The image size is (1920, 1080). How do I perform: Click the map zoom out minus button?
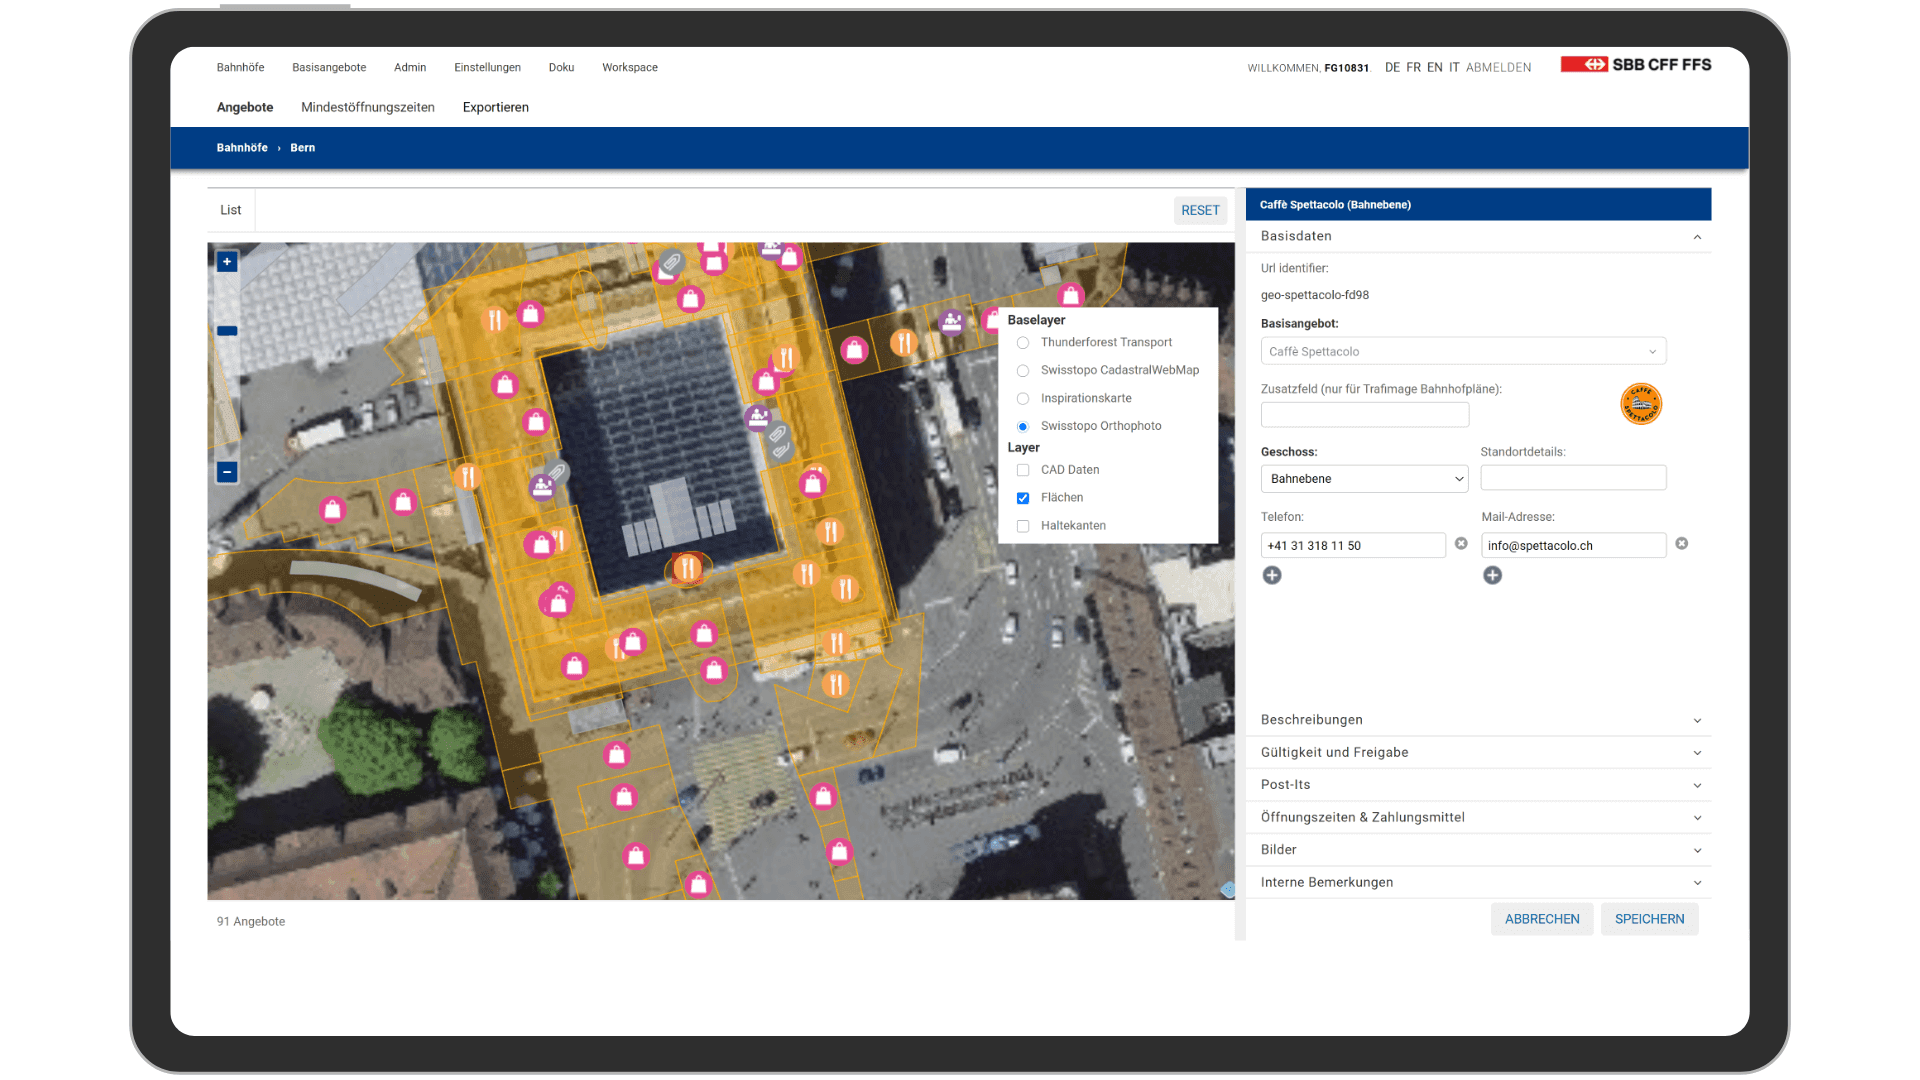227,472
